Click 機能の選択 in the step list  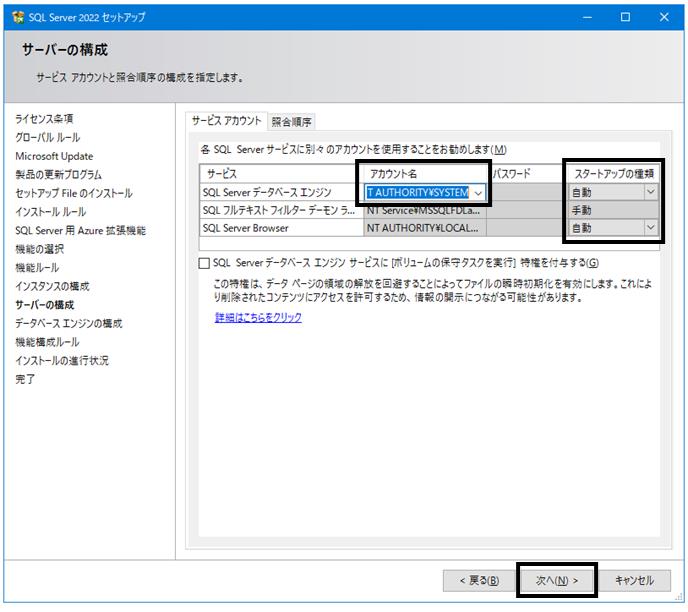pos(39,249)
